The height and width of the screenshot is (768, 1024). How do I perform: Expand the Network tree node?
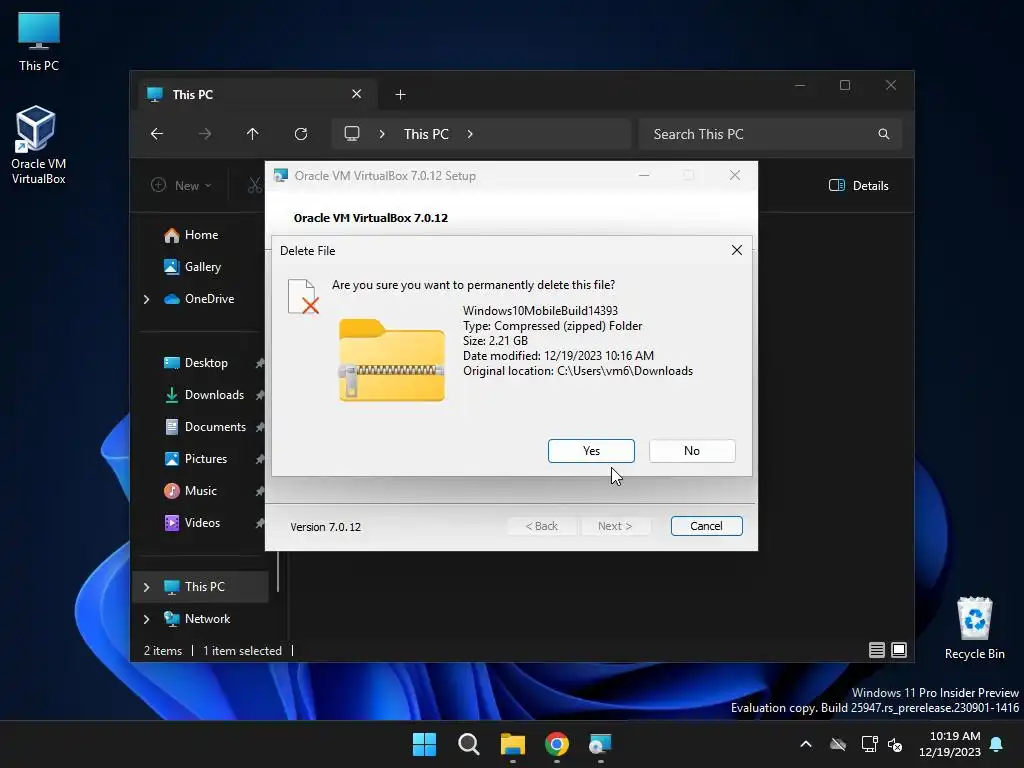pos(146,619)
